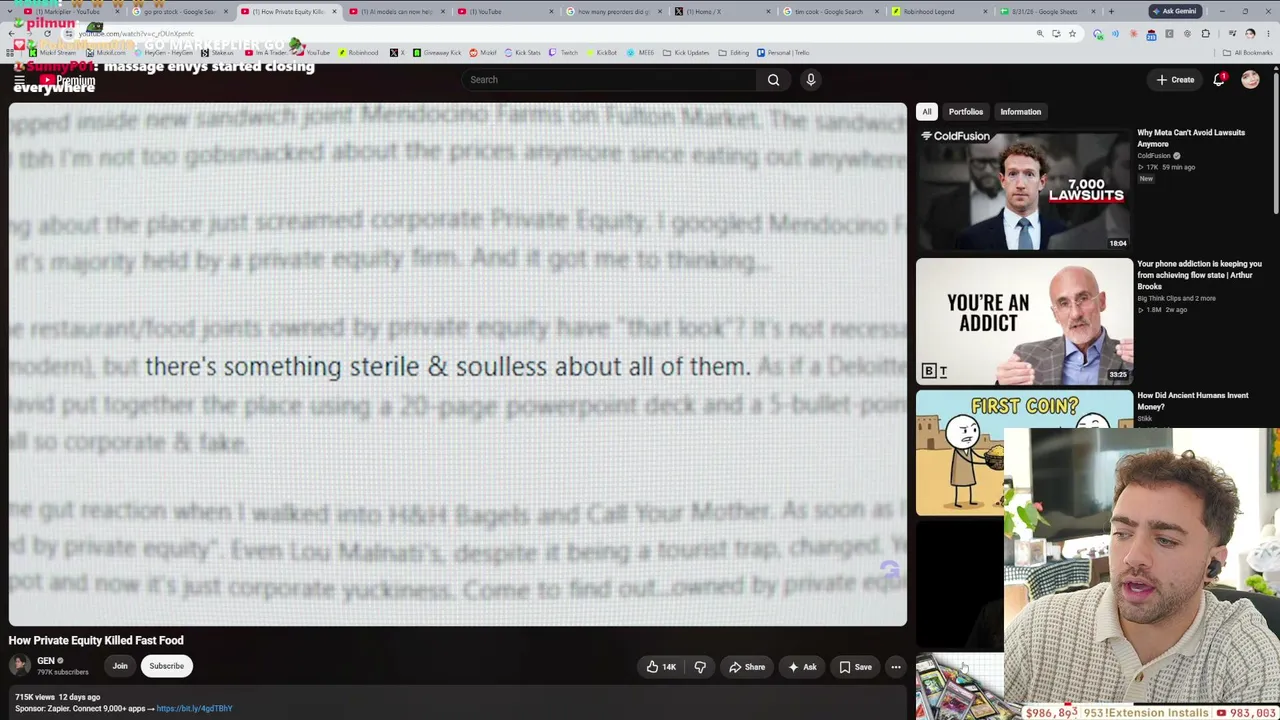Open the Twitch bookmark

(565, 53)
